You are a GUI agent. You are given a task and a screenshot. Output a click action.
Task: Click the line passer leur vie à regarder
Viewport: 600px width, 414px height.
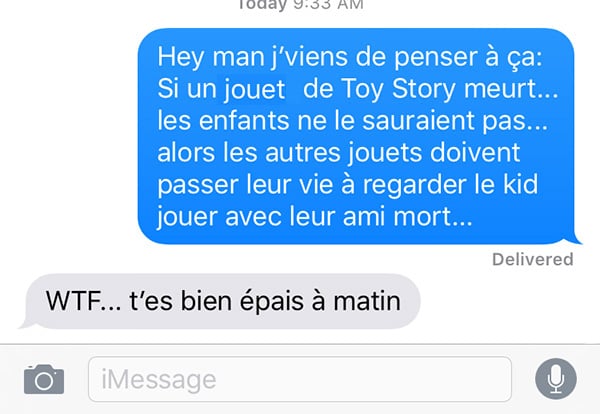(347, 185)
